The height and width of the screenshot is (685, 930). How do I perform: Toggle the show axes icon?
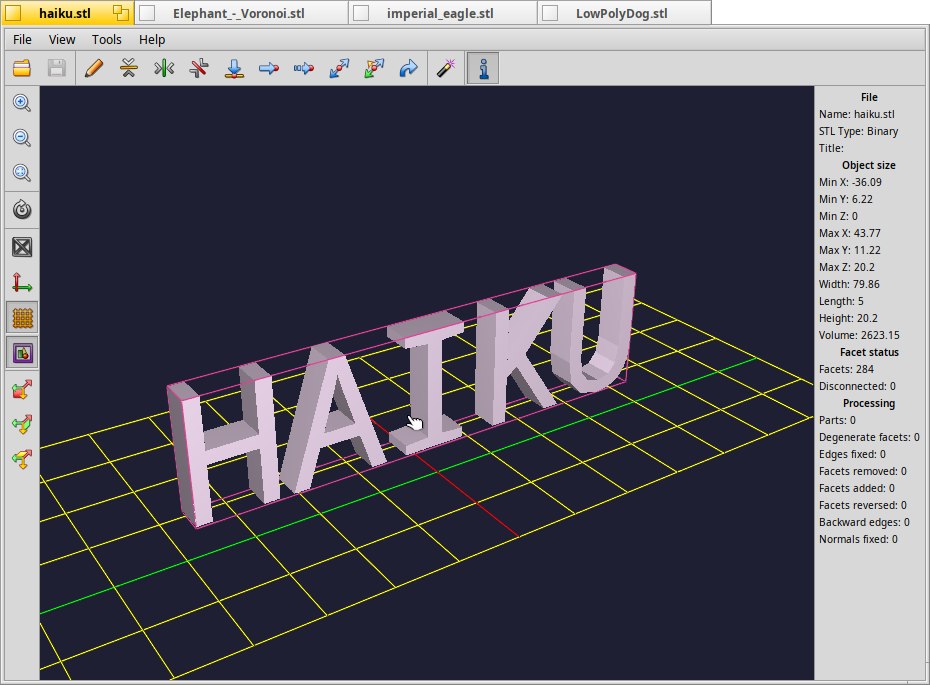click(x=22, y=282)
